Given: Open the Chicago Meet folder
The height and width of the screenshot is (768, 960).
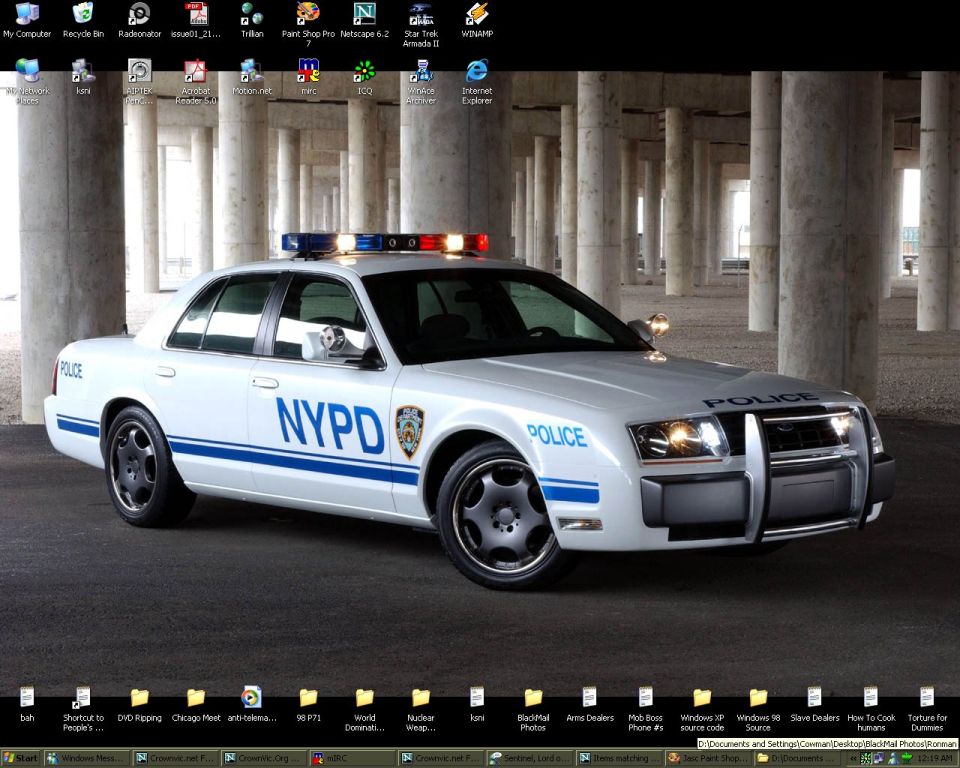Looking at the screenshot, I should tap(196, 704).
